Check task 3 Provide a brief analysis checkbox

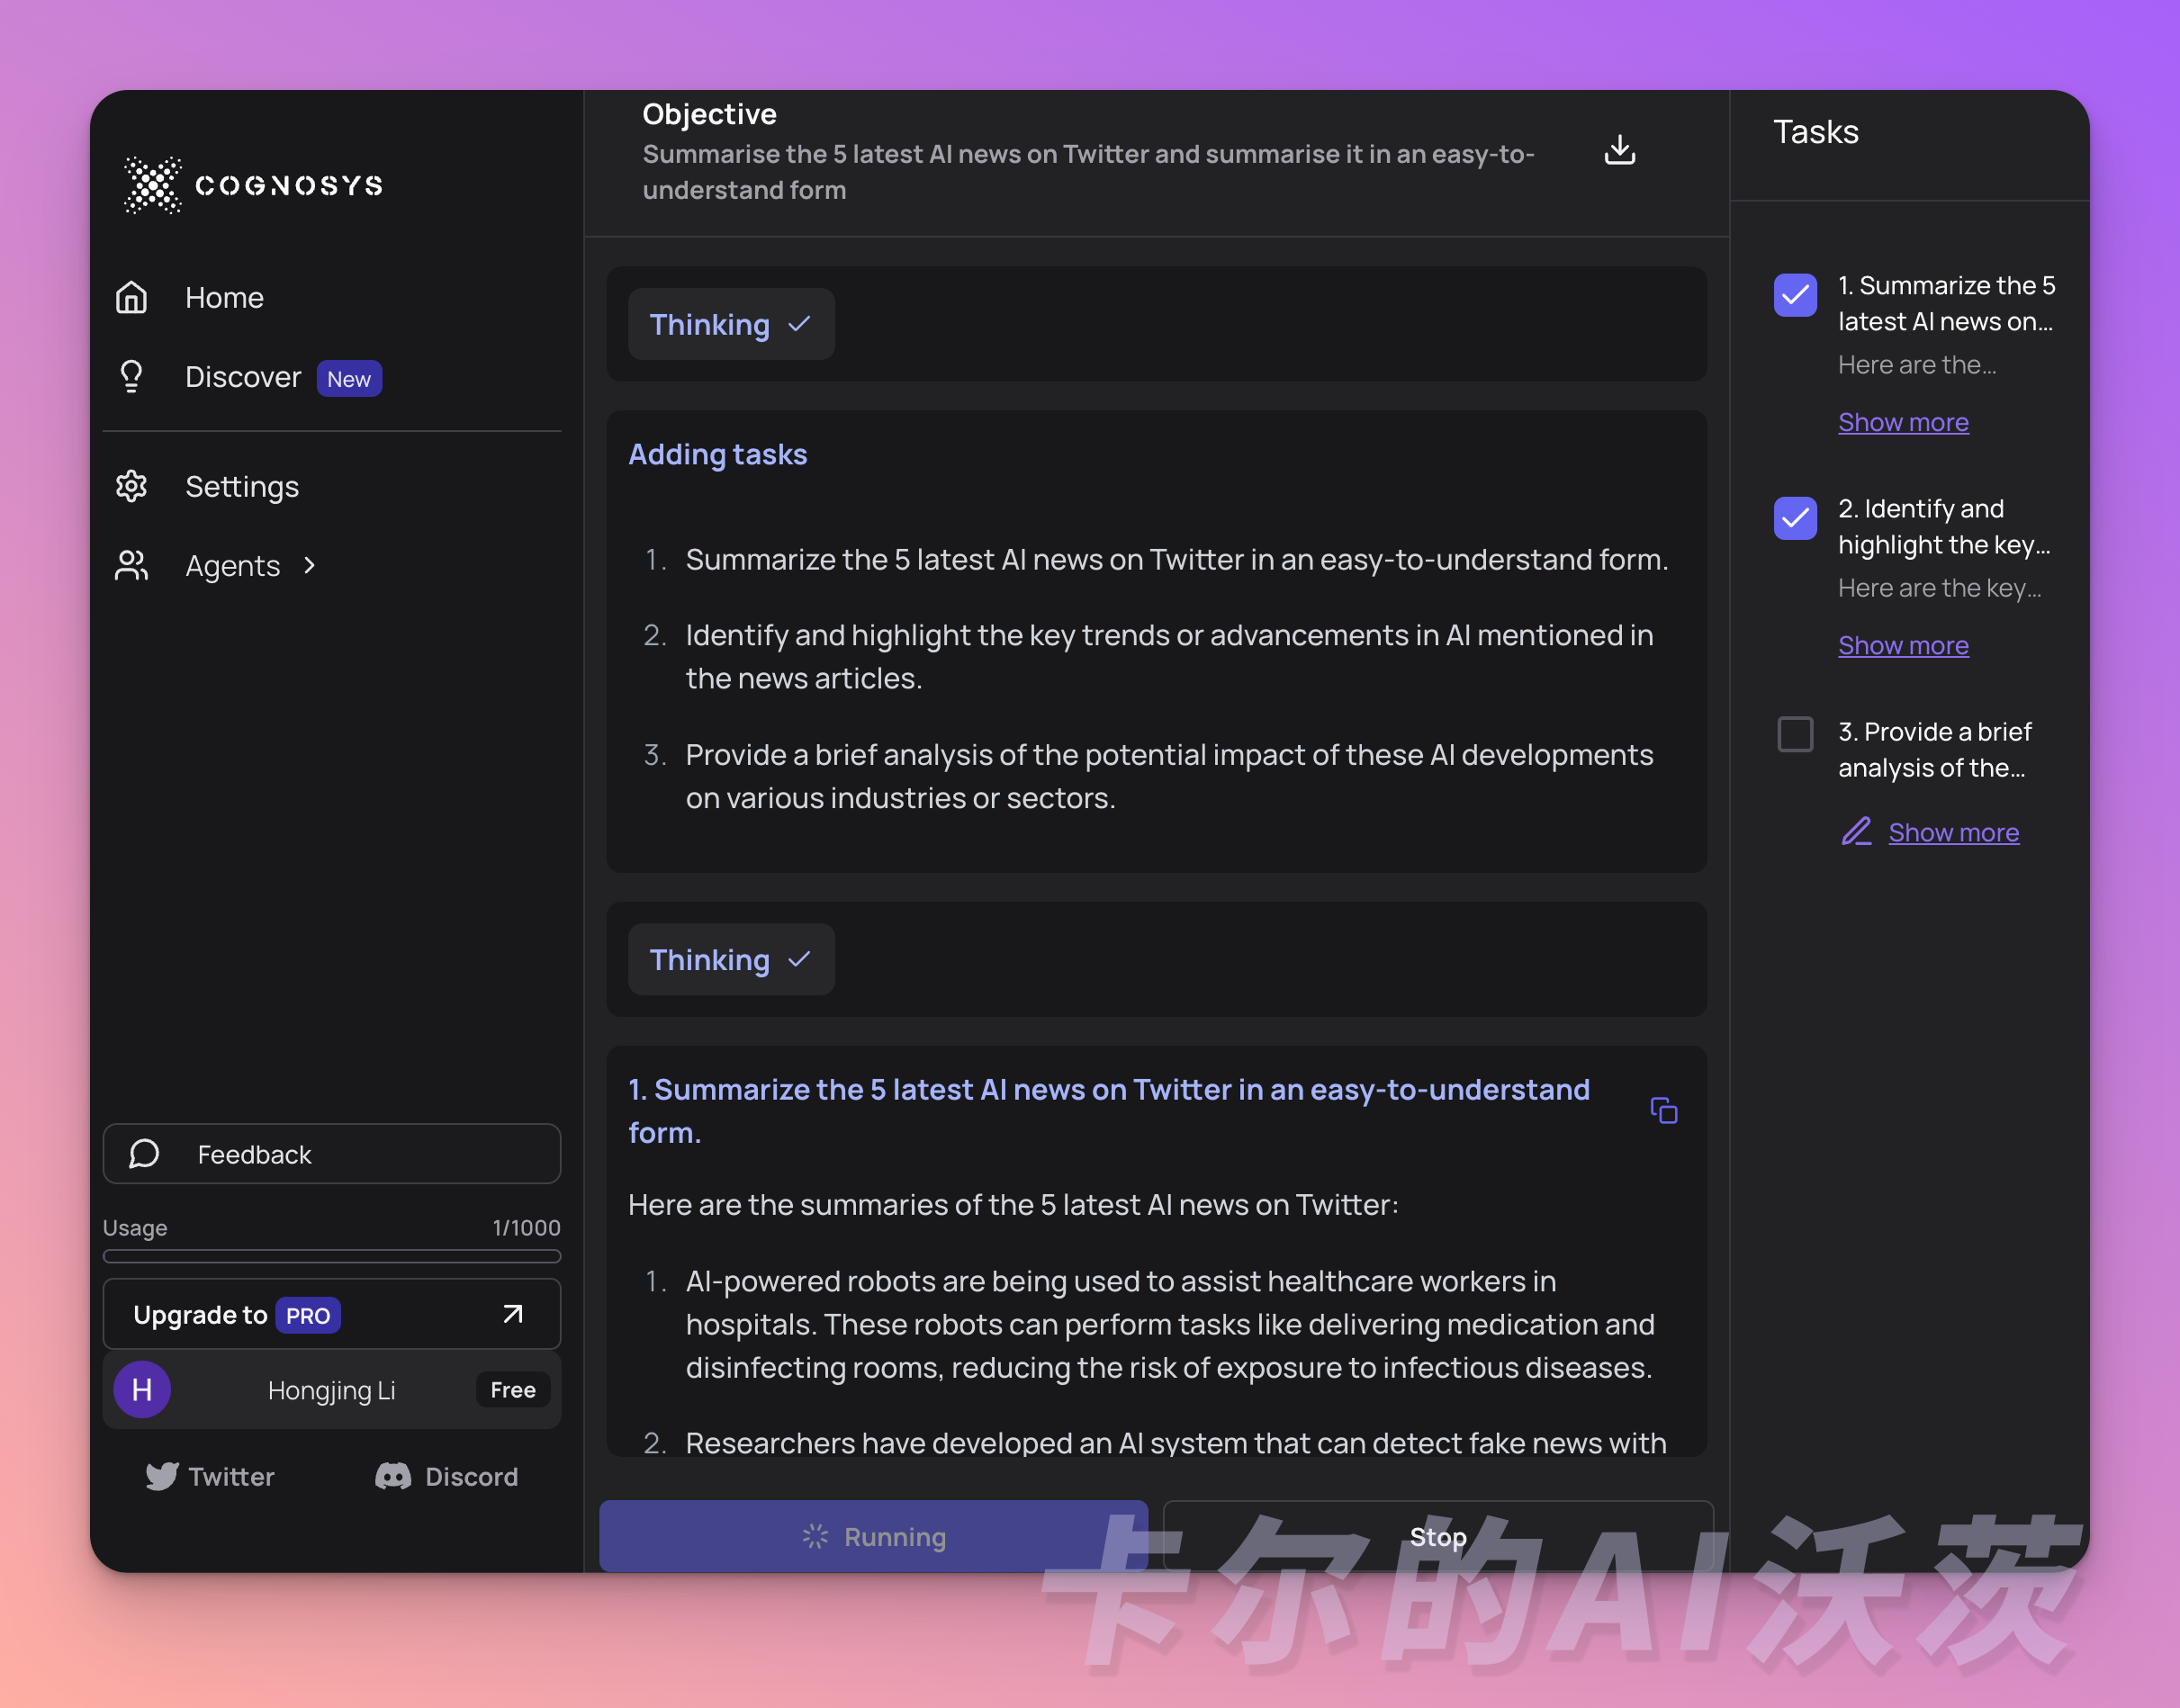coord(1796,734)
